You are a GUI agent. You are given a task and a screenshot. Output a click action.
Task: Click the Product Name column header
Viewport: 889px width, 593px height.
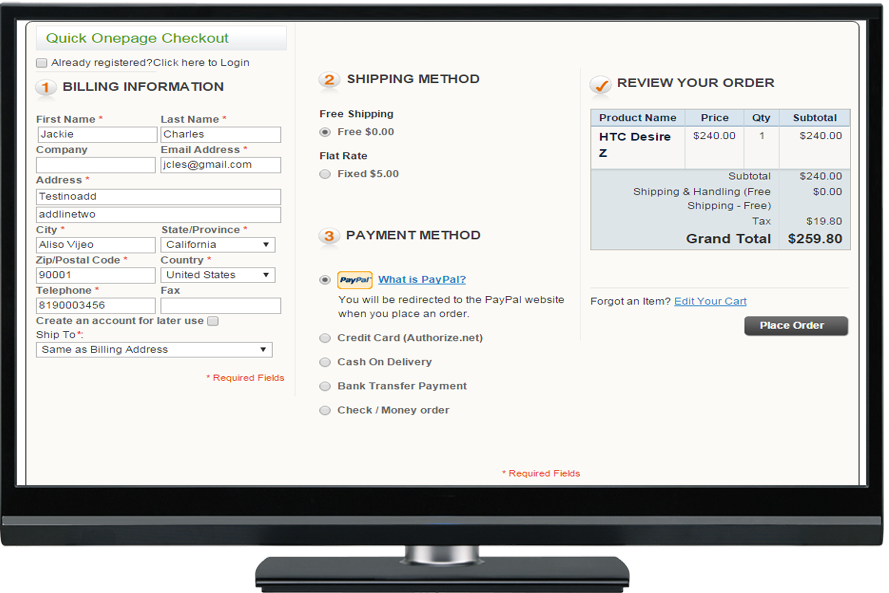tap(638, 118)
